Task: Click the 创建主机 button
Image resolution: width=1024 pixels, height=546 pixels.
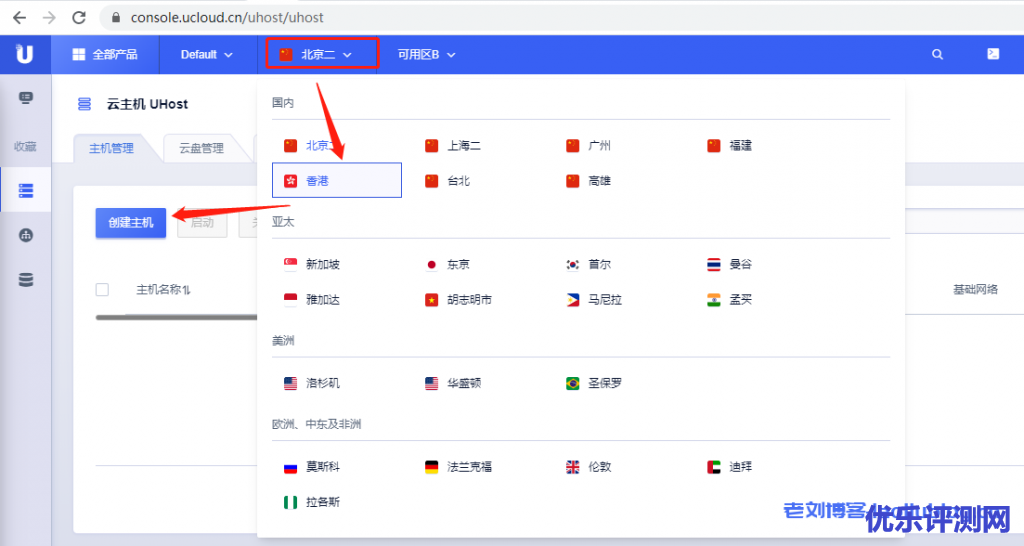Action: pos(131,223)
